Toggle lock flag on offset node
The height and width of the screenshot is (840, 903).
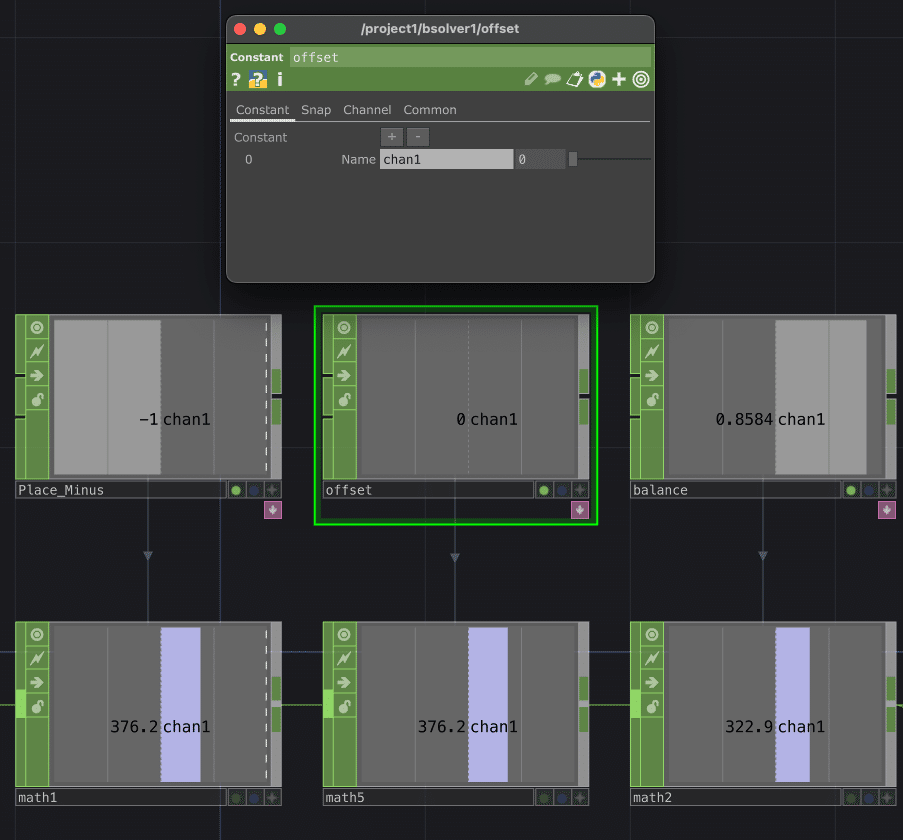click(x=344, y=400)
